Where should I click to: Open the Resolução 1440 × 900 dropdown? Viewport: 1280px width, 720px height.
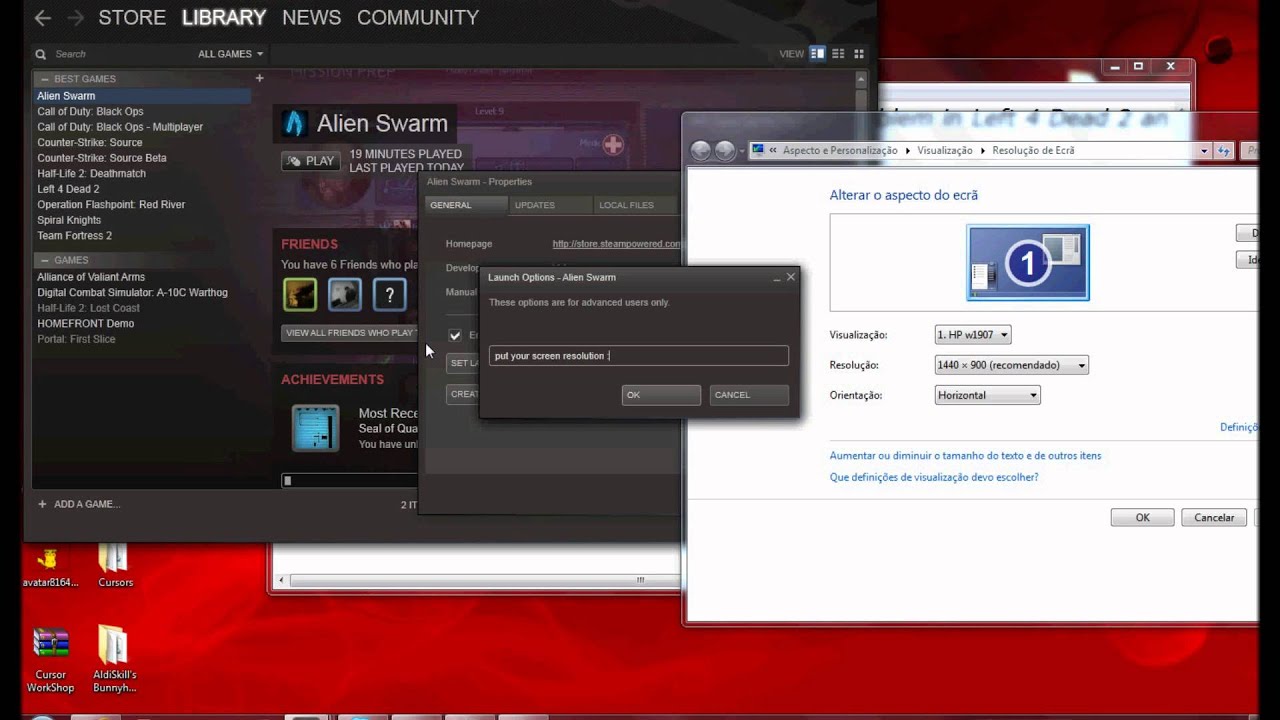(1011, 365)
